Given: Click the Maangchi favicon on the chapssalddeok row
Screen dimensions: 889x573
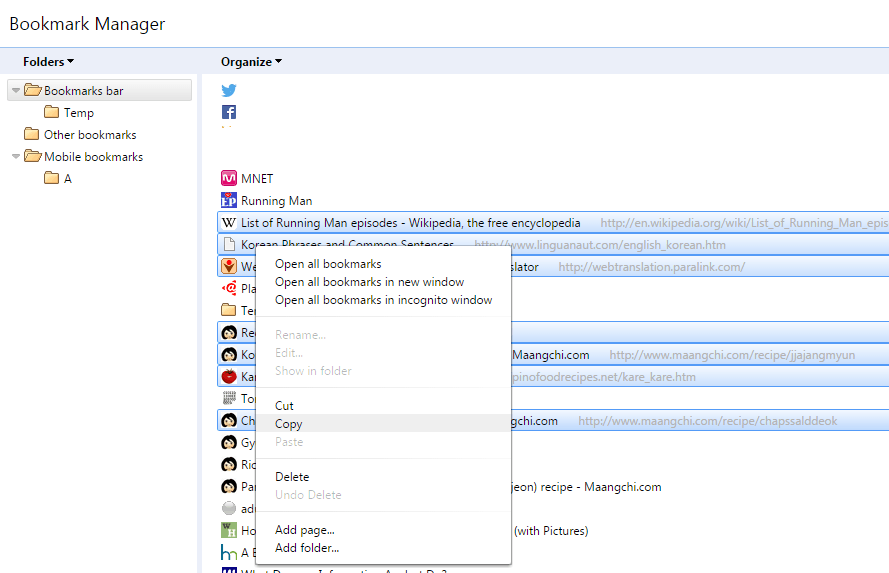Looking at the screenshot, I should tap(229, 421).
